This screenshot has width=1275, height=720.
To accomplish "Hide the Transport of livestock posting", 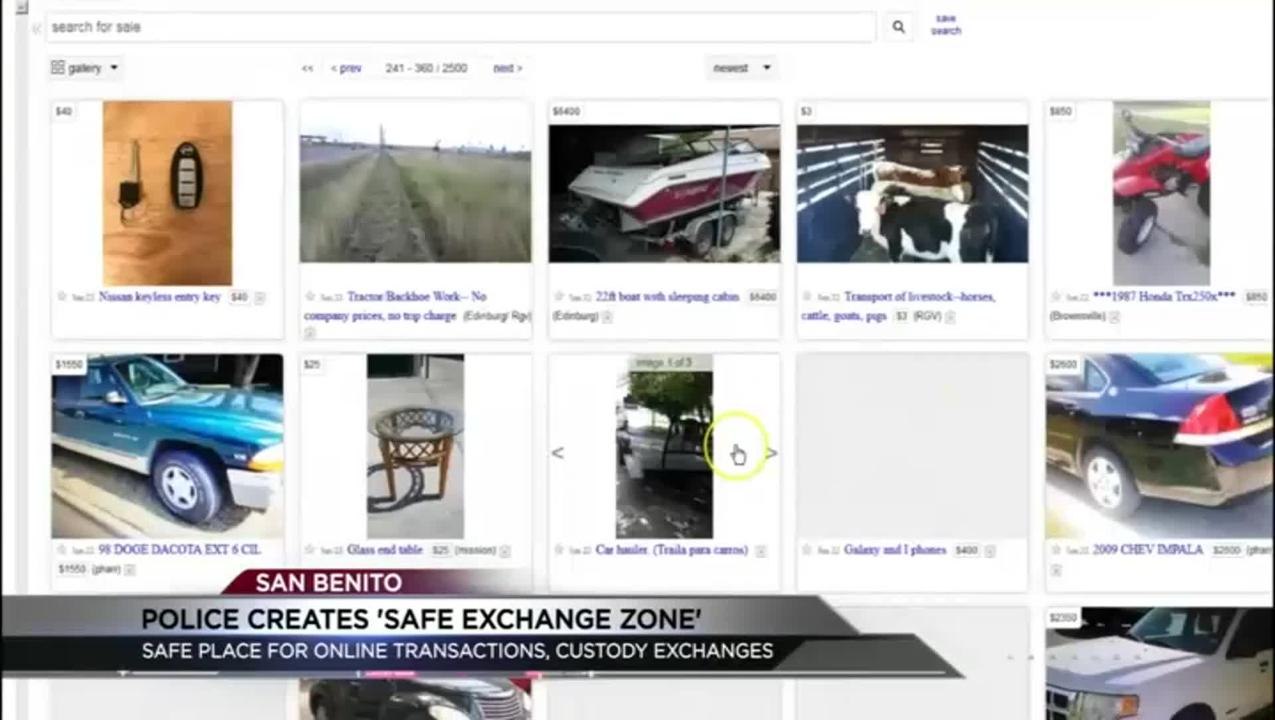I will click(x=950, y=317).
